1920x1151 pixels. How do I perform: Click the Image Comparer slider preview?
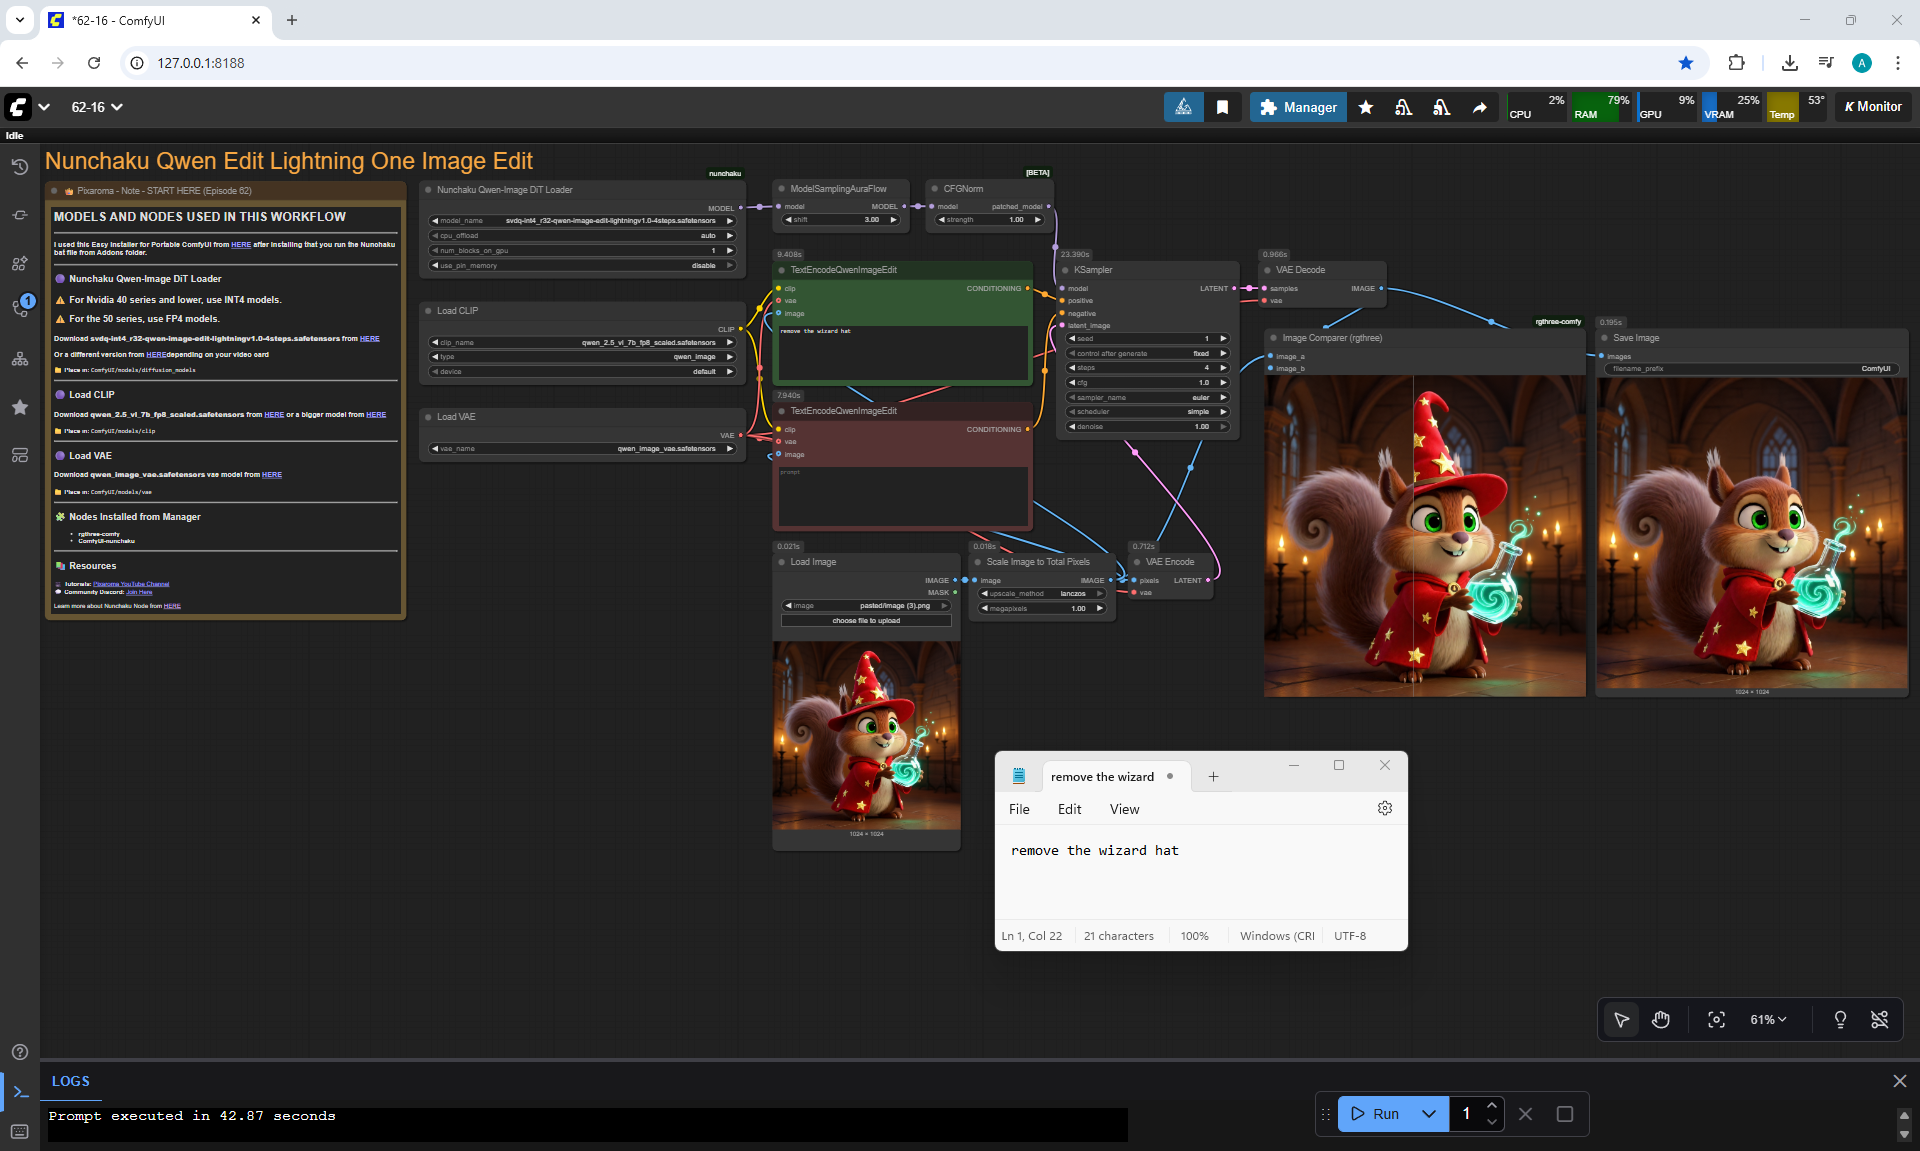tap(1424, 535)
